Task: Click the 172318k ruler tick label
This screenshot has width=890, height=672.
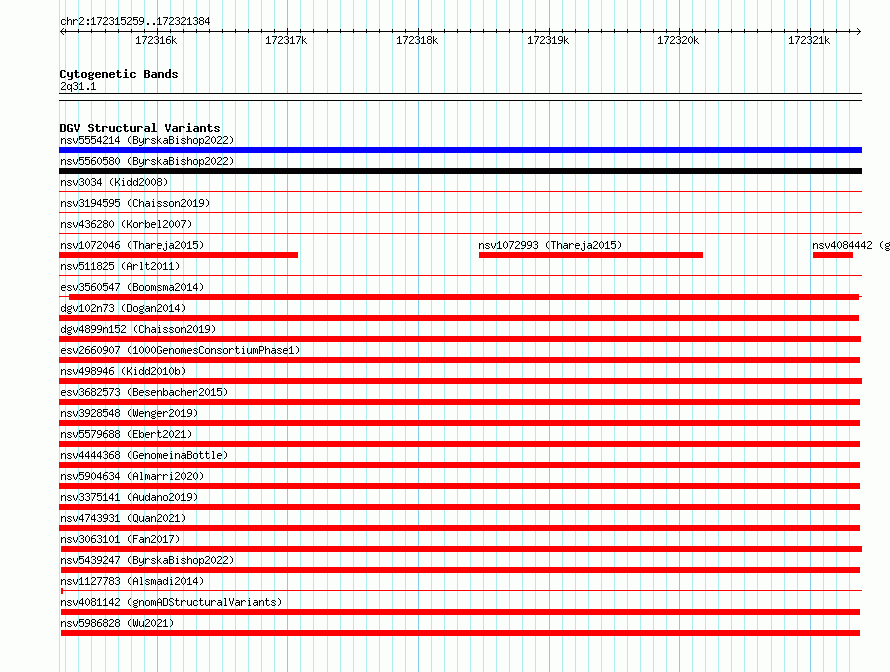Action: coord(417,40)
